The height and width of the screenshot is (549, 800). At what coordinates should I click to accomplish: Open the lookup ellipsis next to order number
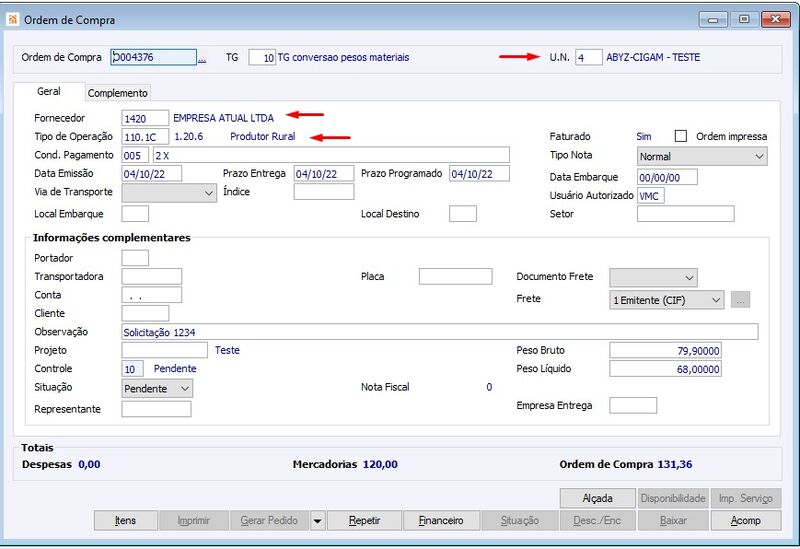(x=202, y=58)
